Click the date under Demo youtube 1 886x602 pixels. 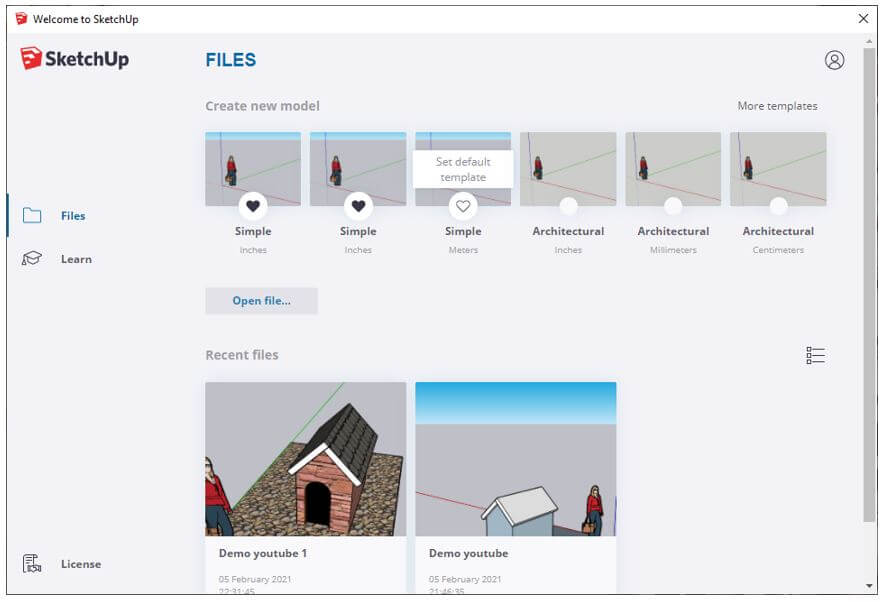(x=255, y=579)
